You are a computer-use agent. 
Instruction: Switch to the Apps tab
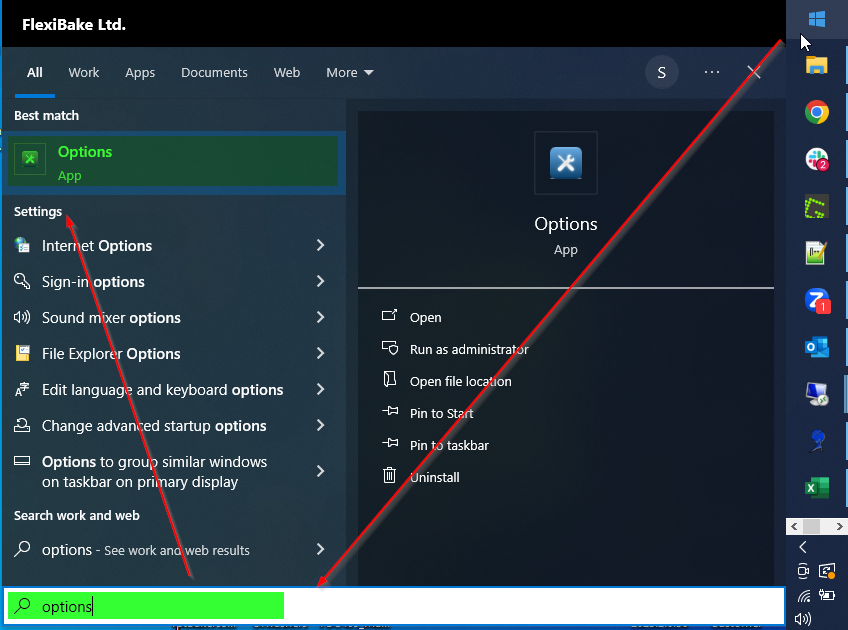[x=140, y=72]
